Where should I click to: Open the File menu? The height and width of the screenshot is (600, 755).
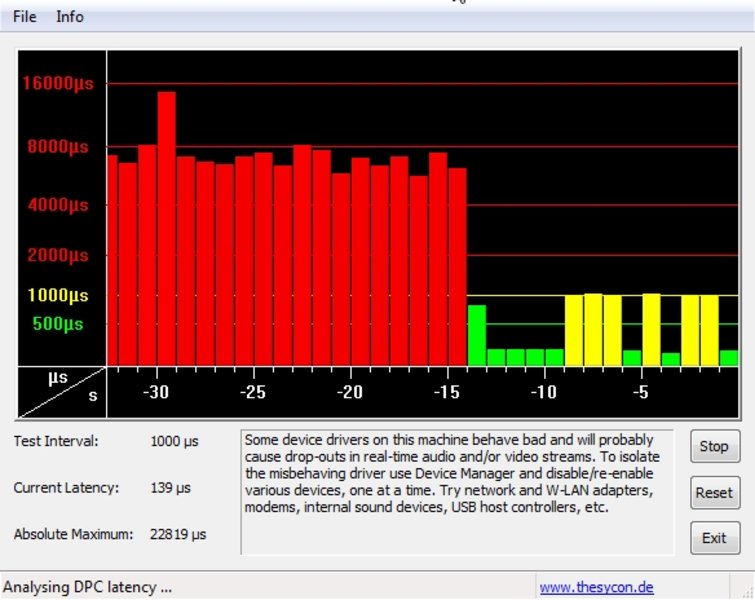pyautogui.click(x=25, y=17)
